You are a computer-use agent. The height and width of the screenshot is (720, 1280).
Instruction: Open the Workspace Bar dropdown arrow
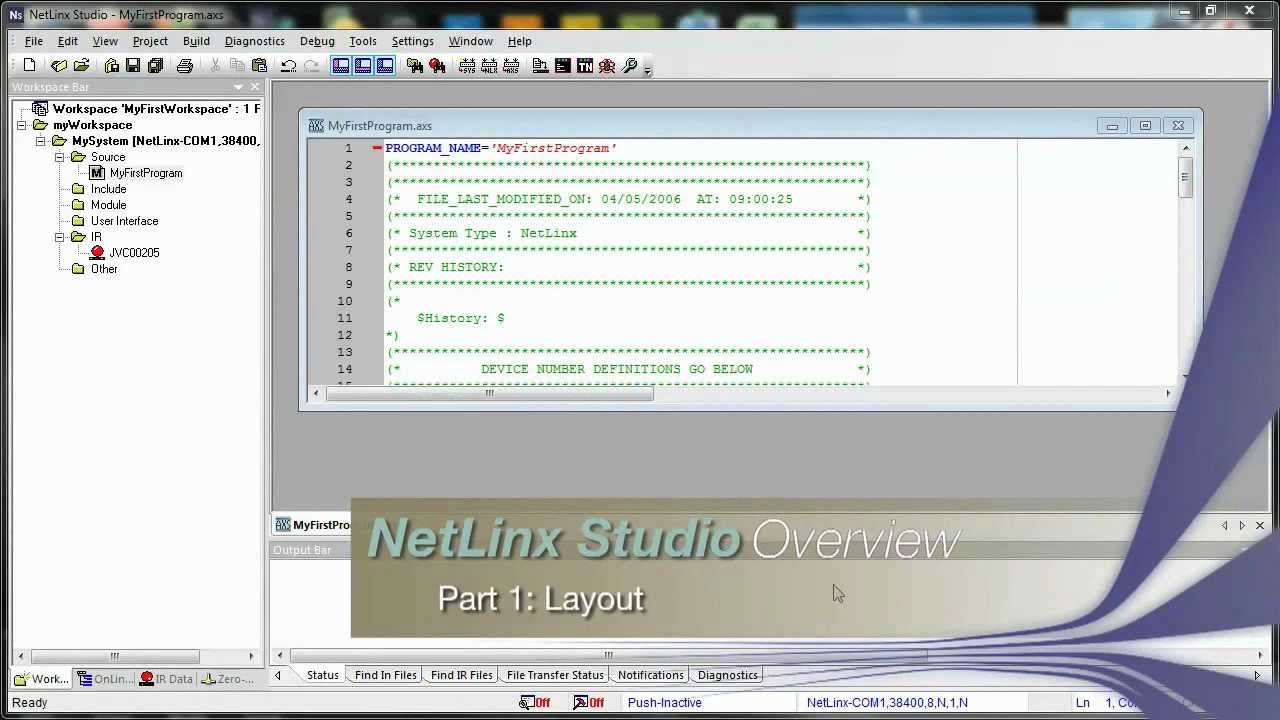click(238, 87)
